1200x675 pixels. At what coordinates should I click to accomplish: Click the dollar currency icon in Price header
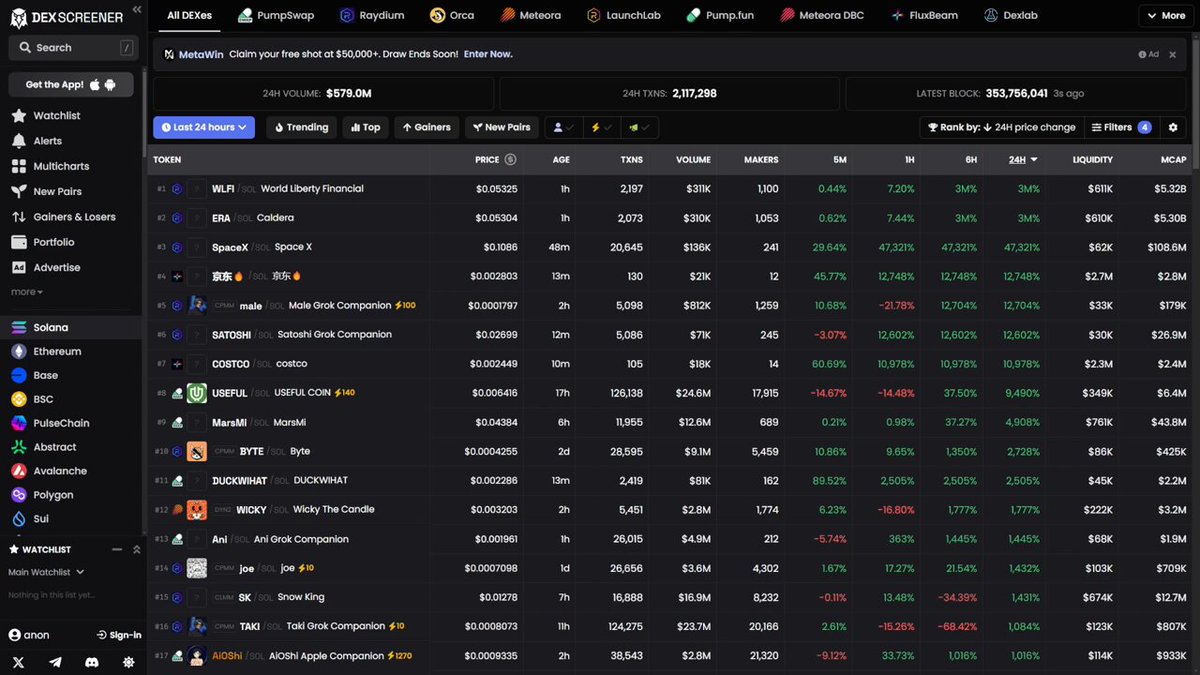(510, 160)
